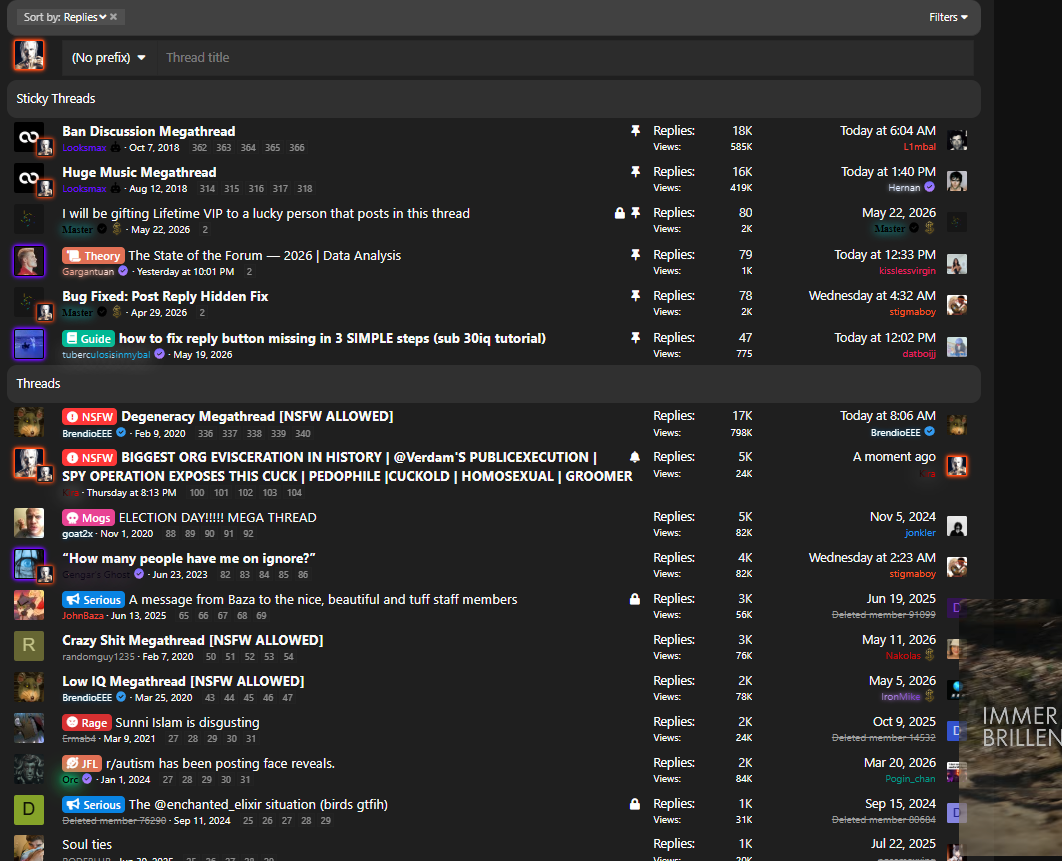Click goat2x's avatar on Election Day thread

(29, 523)
